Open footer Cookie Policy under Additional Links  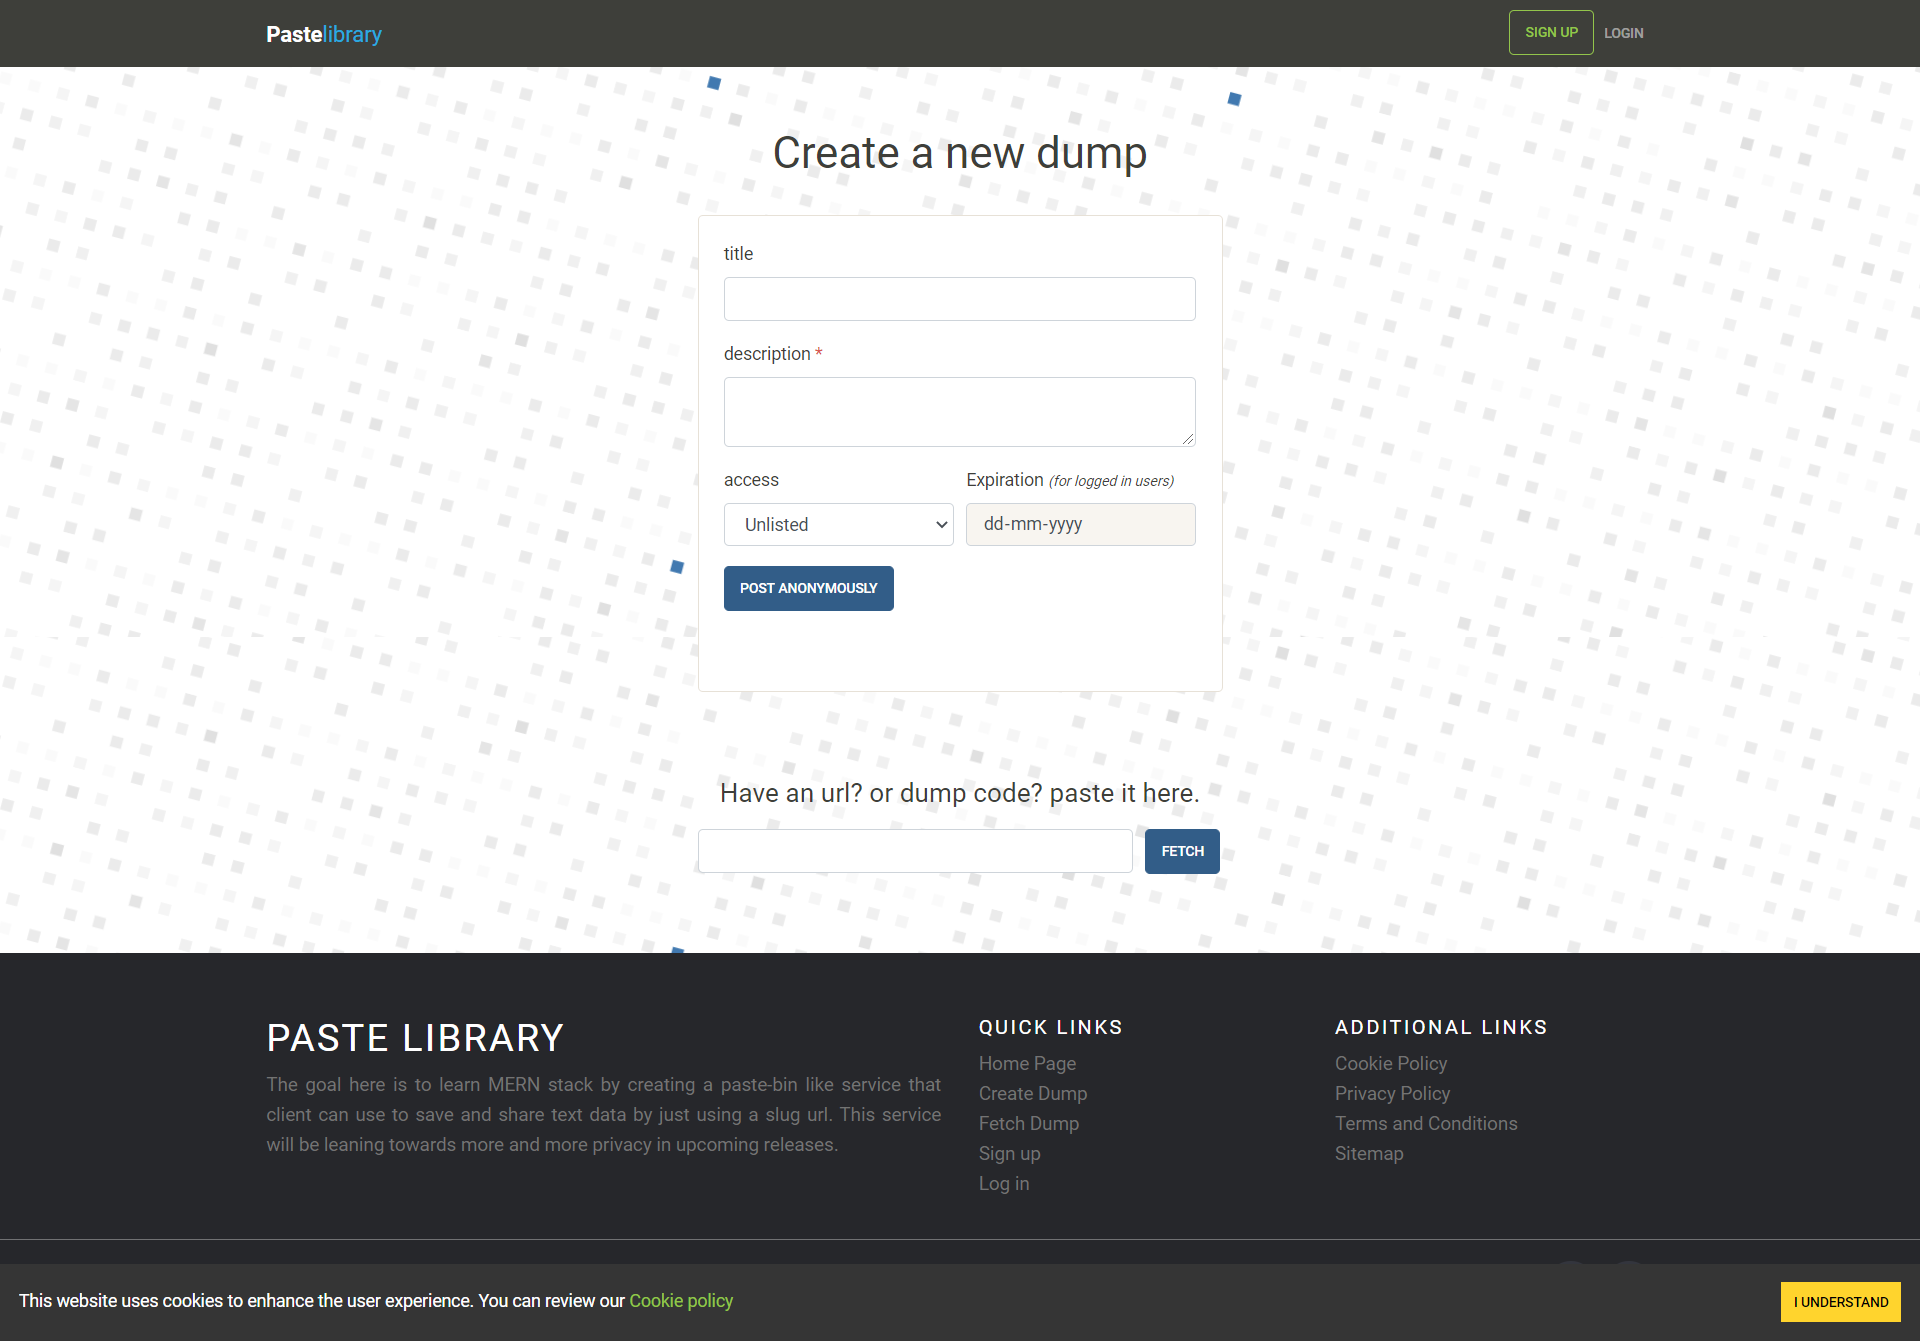click(x=1390, y=1063)
